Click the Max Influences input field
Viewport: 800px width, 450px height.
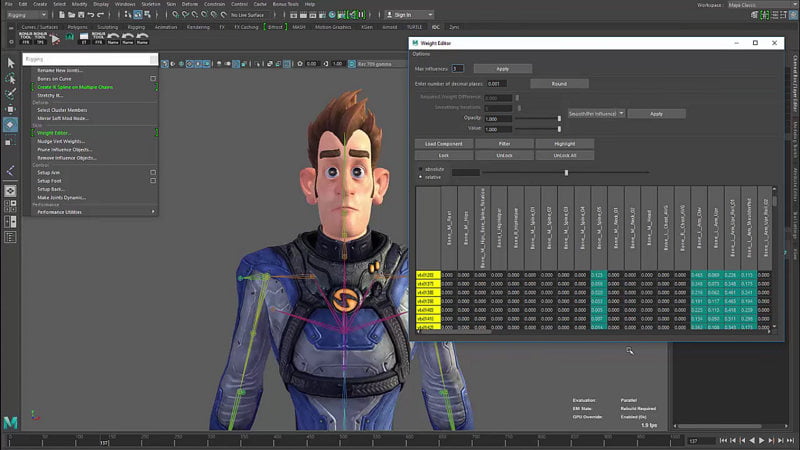[459, 68]
